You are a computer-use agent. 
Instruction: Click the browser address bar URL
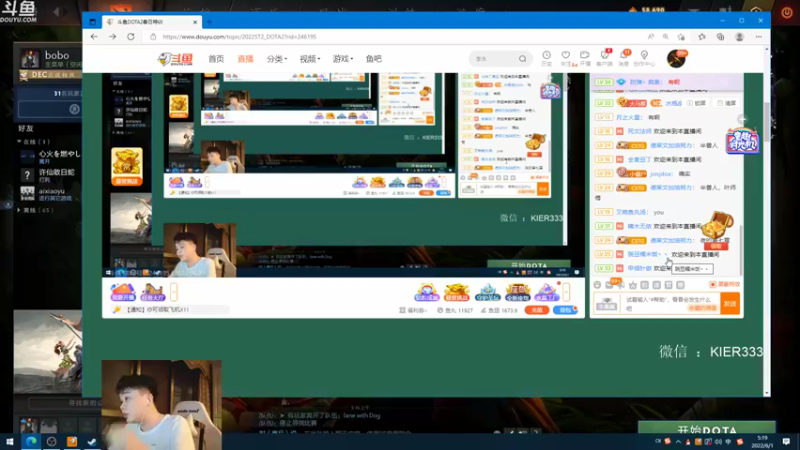(240, 37)
